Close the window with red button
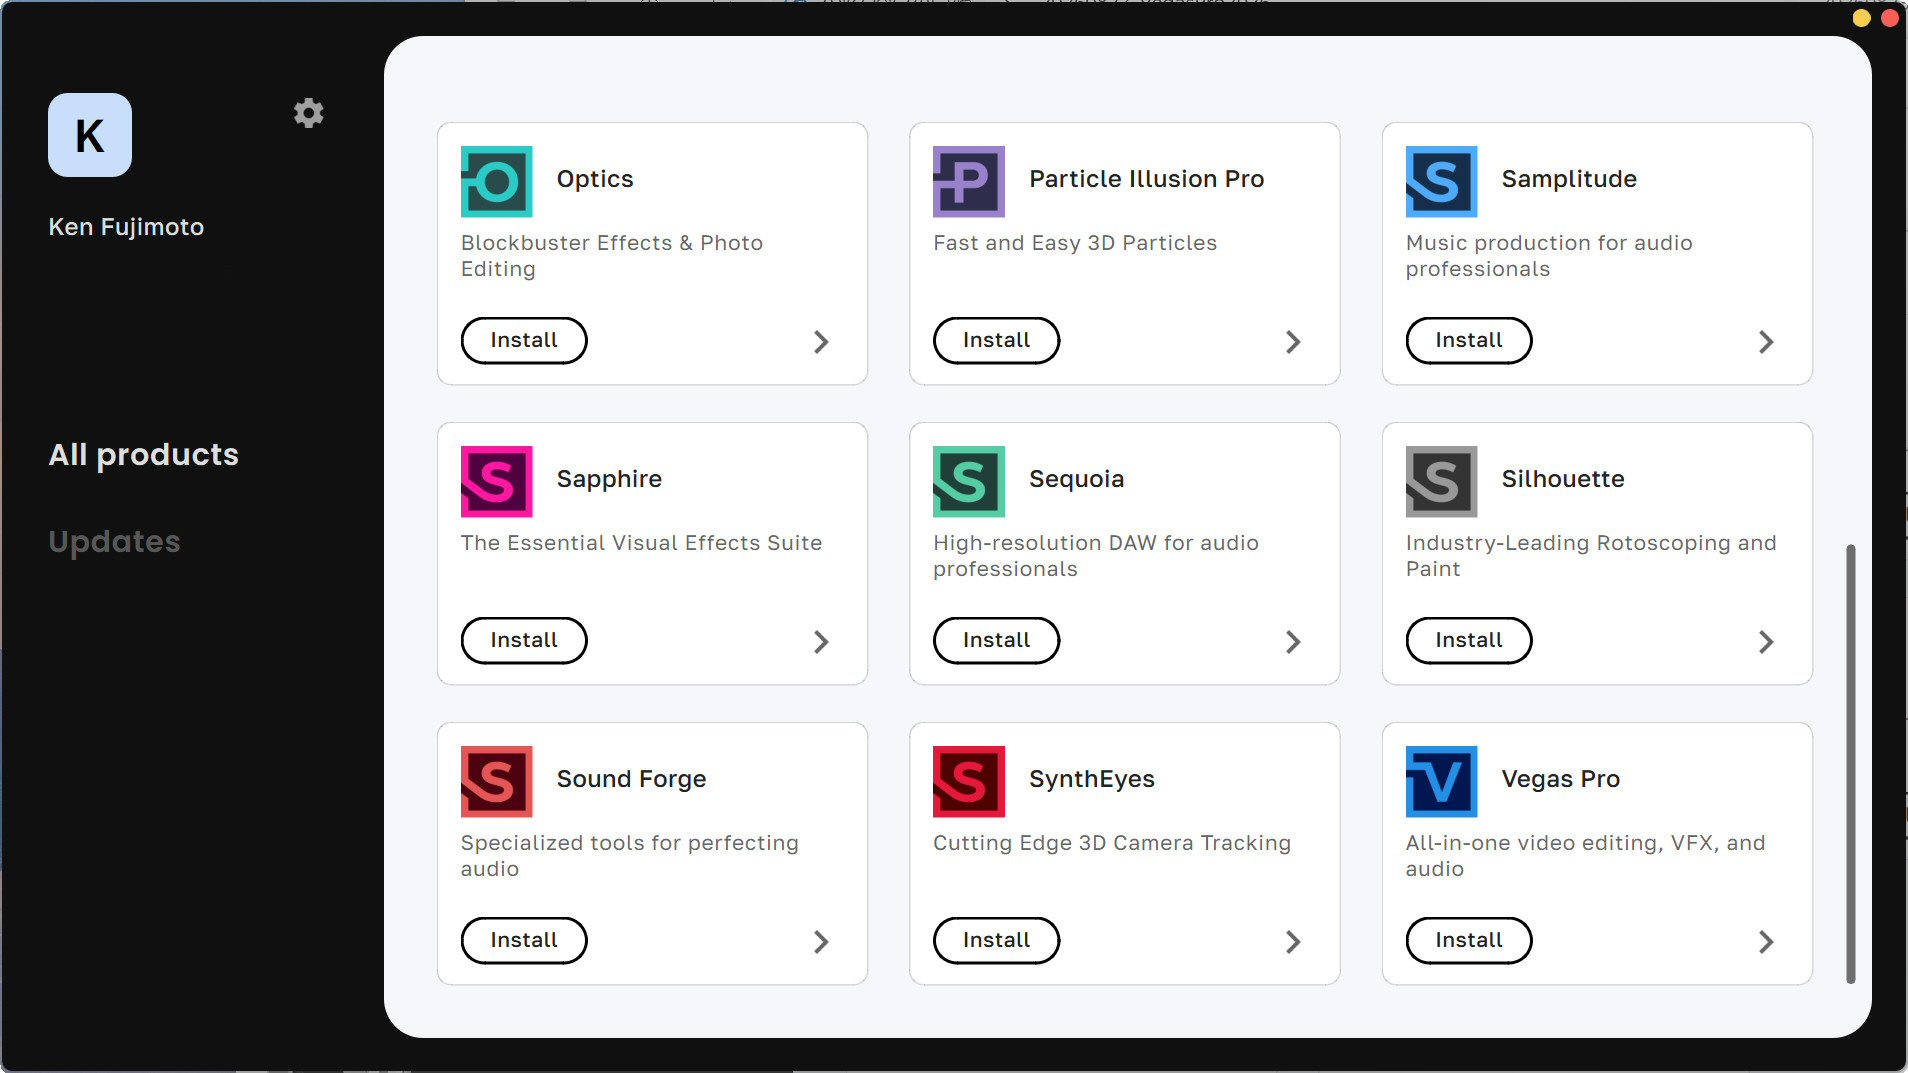 (1890, 18)
